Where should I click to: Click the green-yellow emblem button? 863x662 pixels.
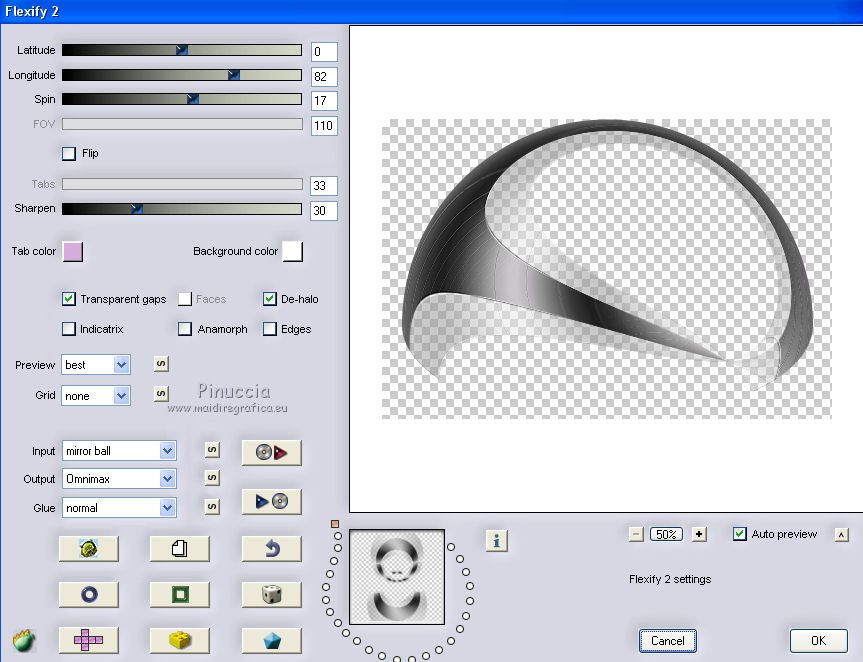click(89, 548)
